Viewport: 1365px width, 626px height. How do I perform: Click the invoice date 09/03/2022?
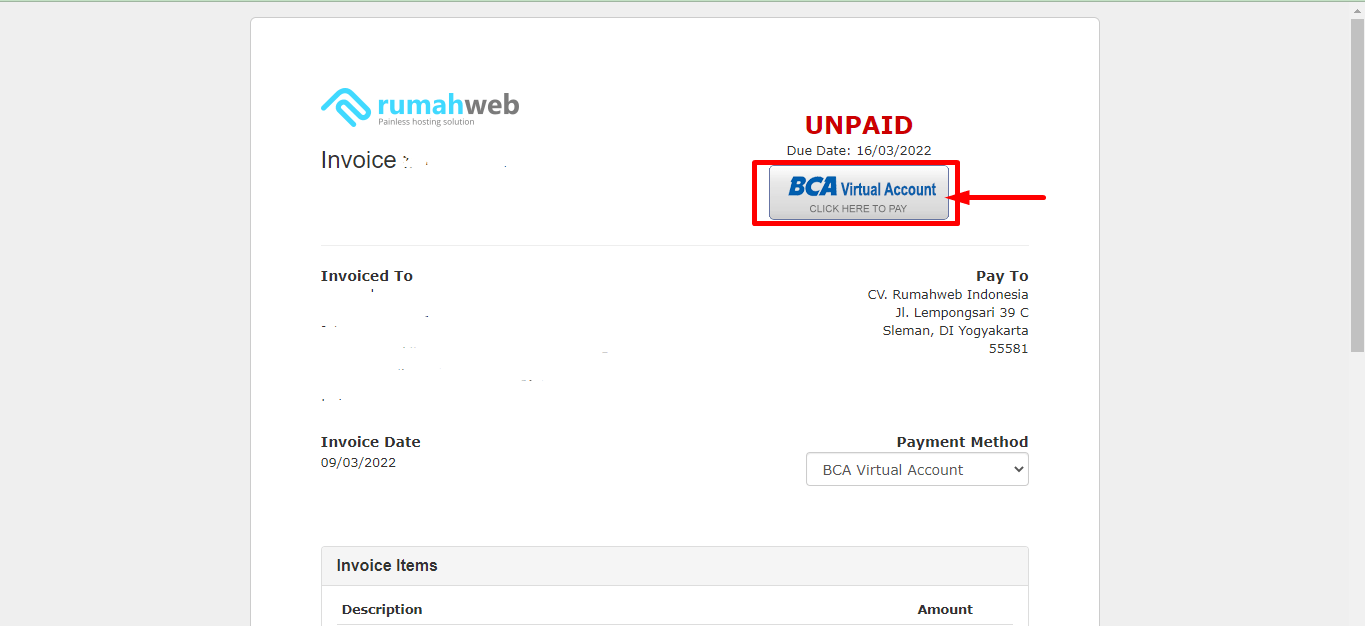pyautogui.click(x=358, y=463)
